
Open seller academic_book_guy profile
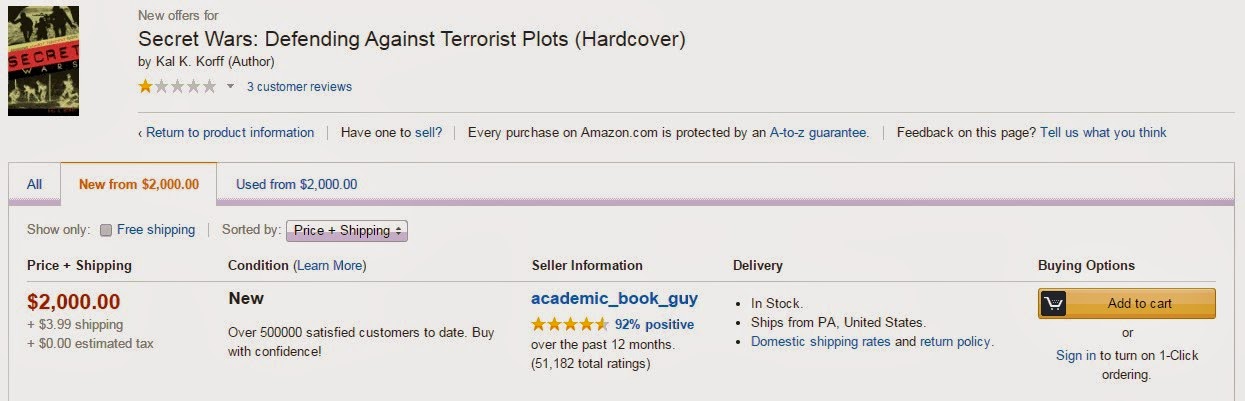[614, 298]
